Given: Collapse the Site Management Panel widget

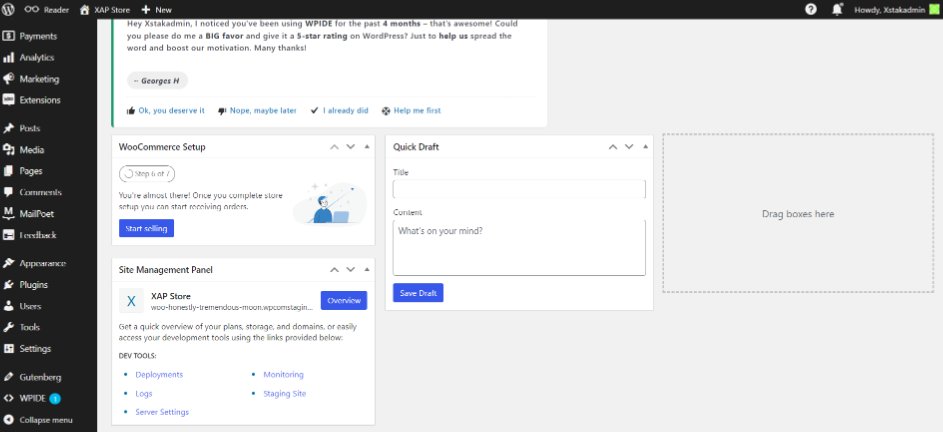Looking at the screenshot, I should pyautogui.click(x=367, y=270).
